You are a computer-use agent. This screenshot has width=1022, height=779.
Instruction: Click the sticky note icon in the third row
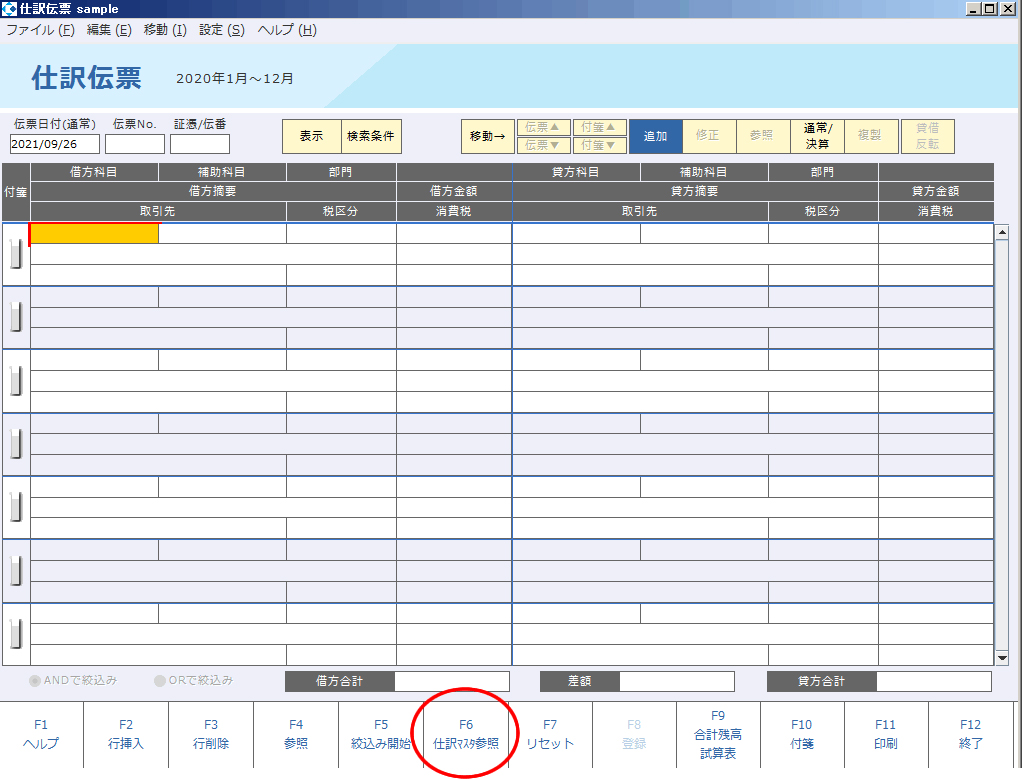pyautogui.click(x=16, y=381)
